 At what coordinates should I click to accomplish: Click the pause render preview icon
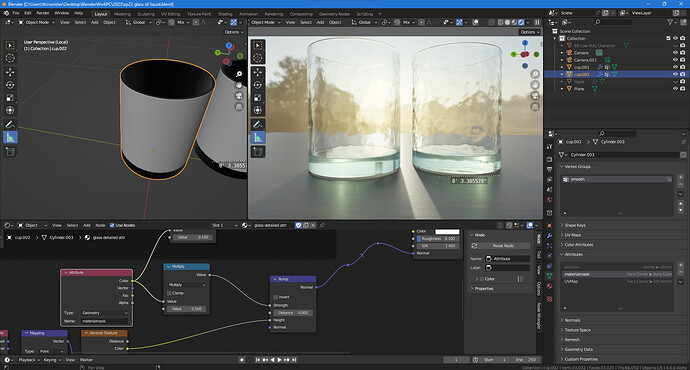click(x=537, y=22)
